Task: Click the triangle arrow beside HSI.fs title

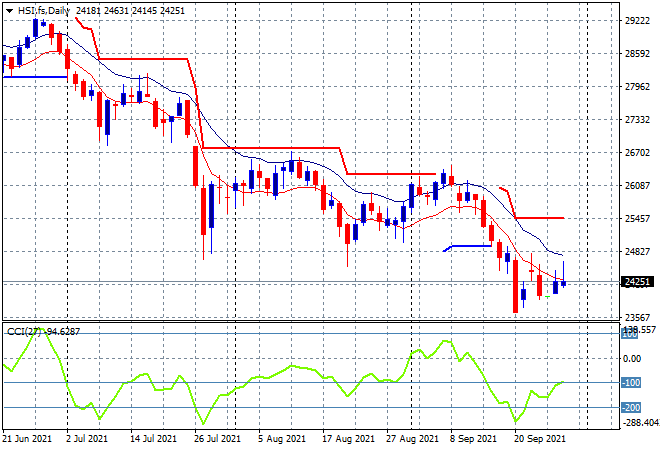Action: tap(9, 11)
